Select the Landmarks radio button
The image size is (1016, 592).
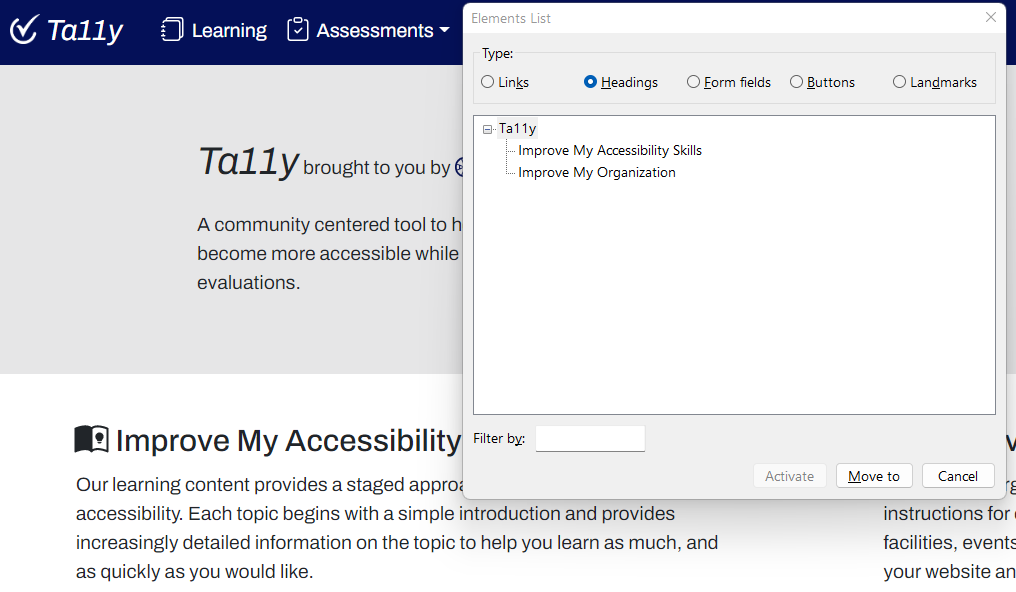point(899,82)
